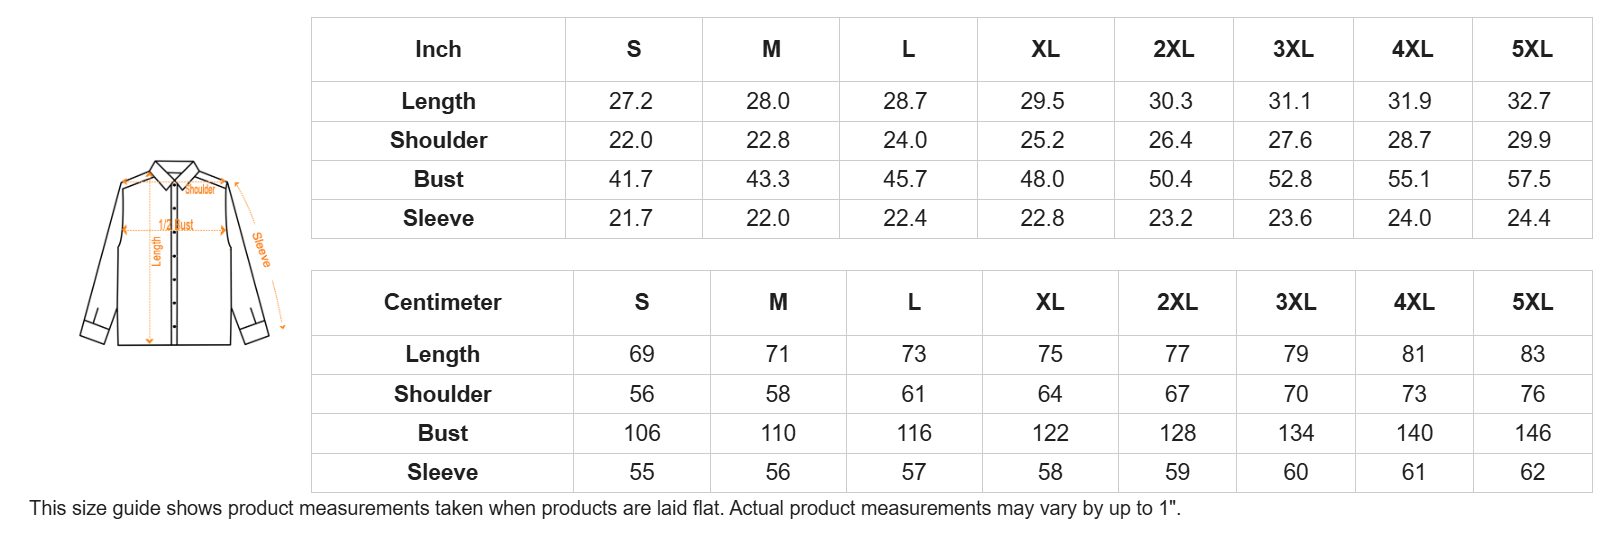Click the 57.5 Bust value for size 5XL

point(1529,179)
